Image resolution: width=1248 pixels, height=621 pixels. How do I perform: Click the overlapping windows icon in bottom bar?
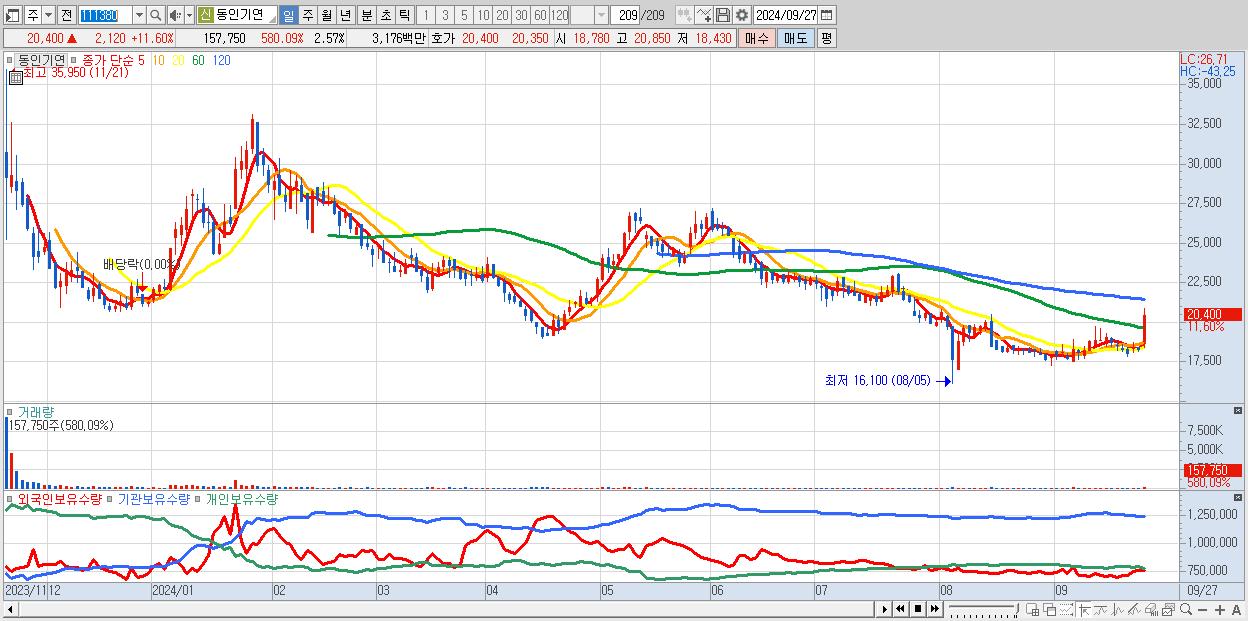tap(1050, 609)
